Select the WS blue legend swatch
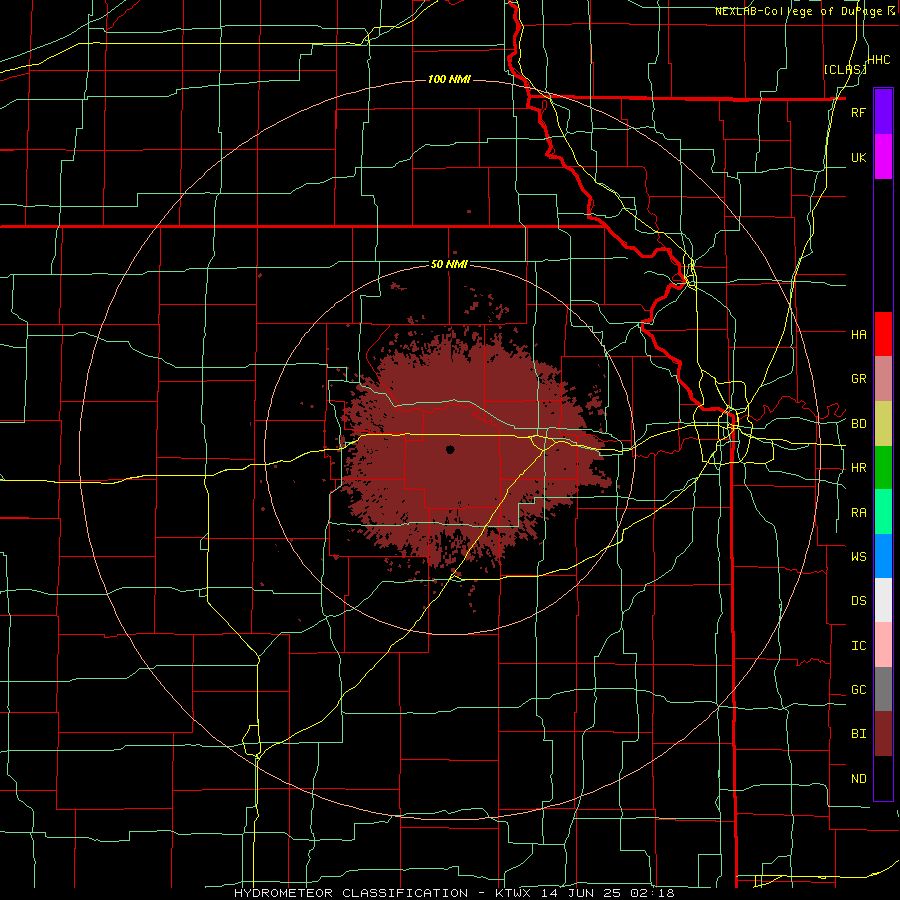 coord(883,556)
